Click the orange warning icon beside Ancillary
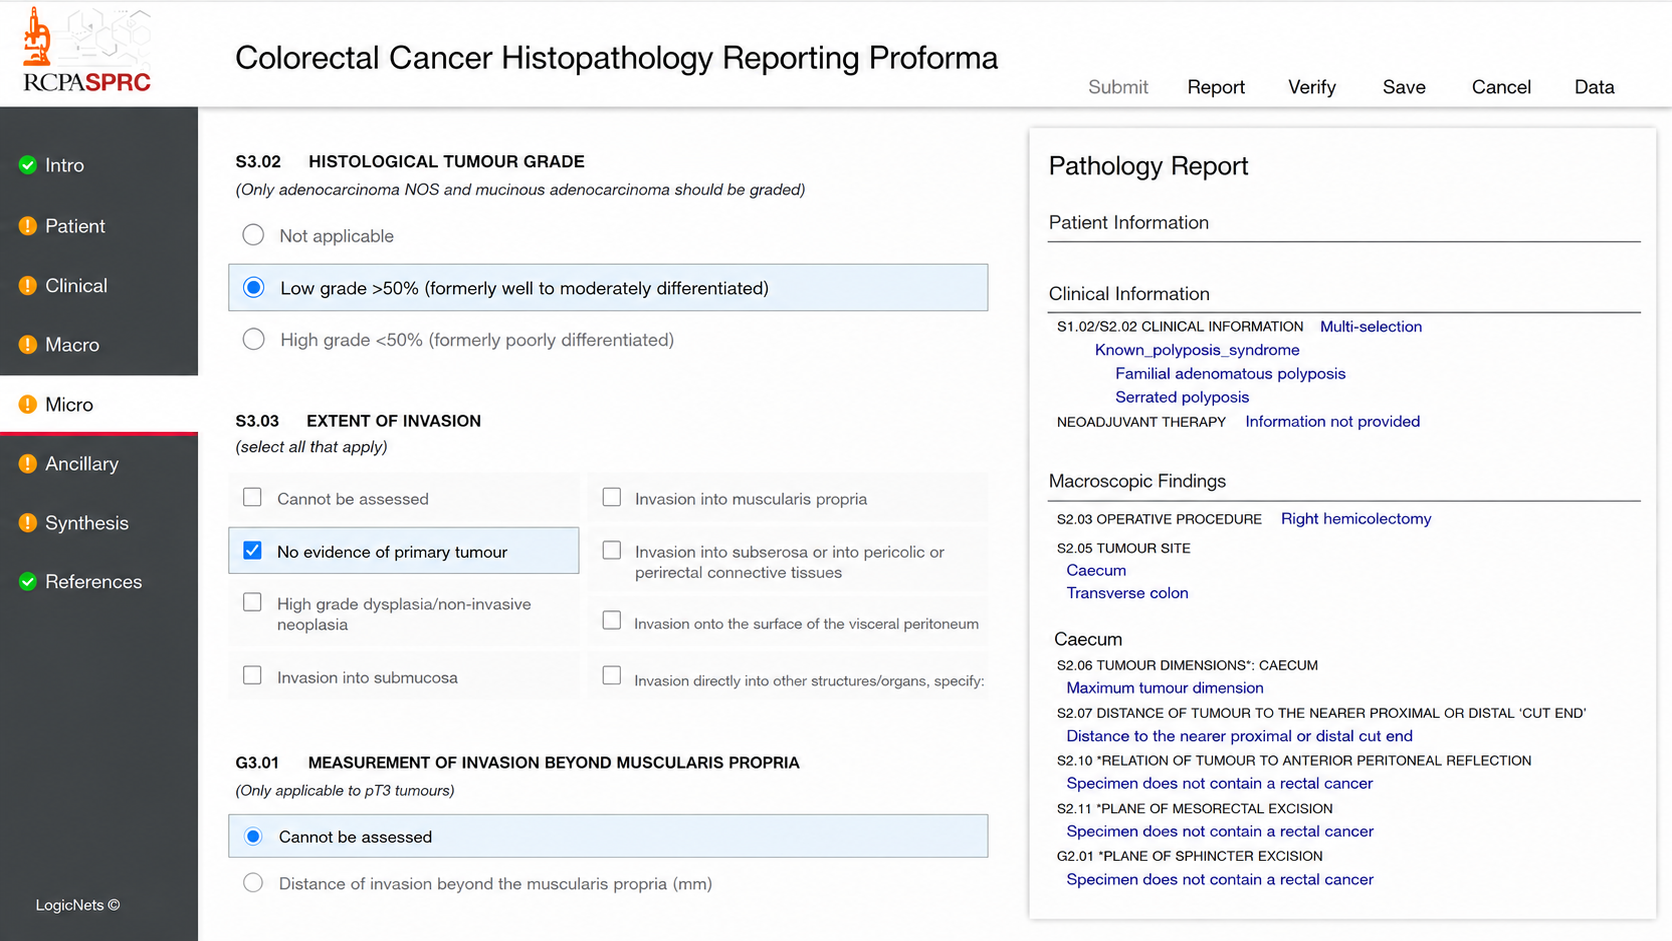This screenshot has width=1672, height=941. coord(28,463)
